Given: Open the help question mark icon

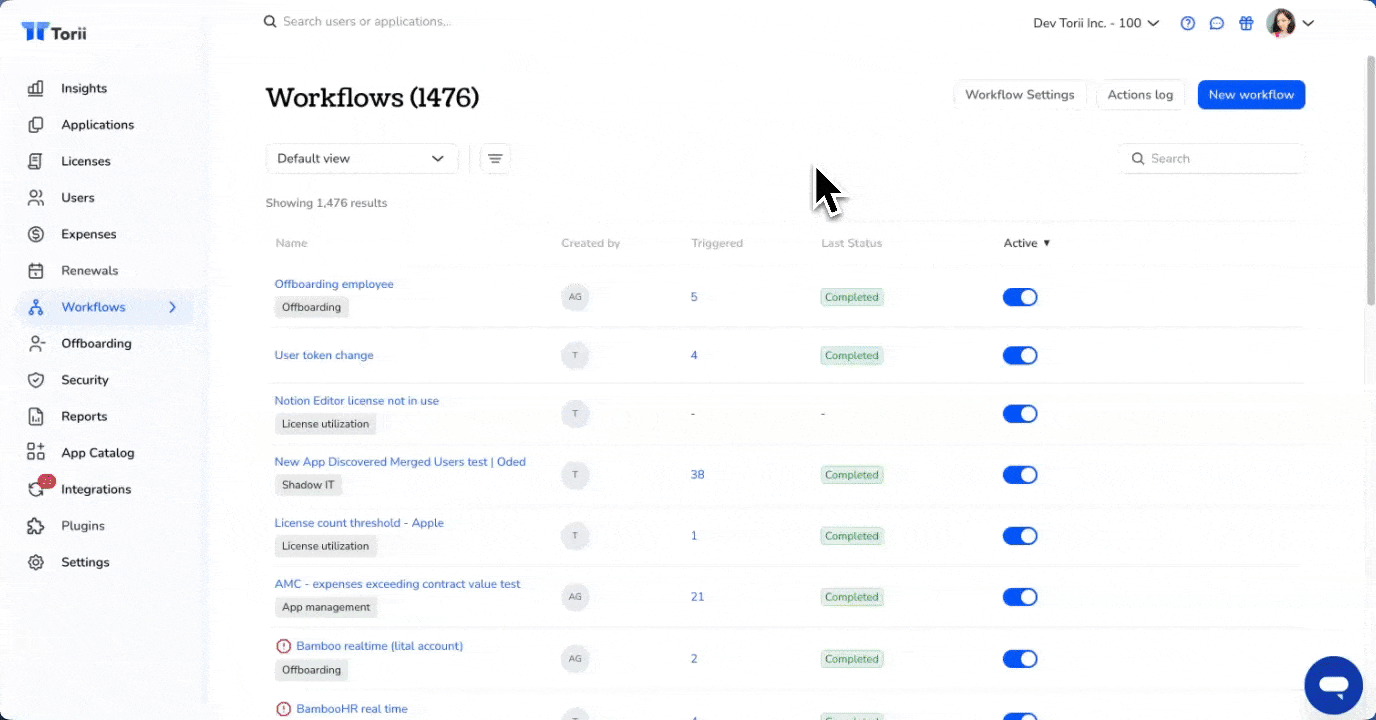Looking at the screenshot, I should (1188, 23).
